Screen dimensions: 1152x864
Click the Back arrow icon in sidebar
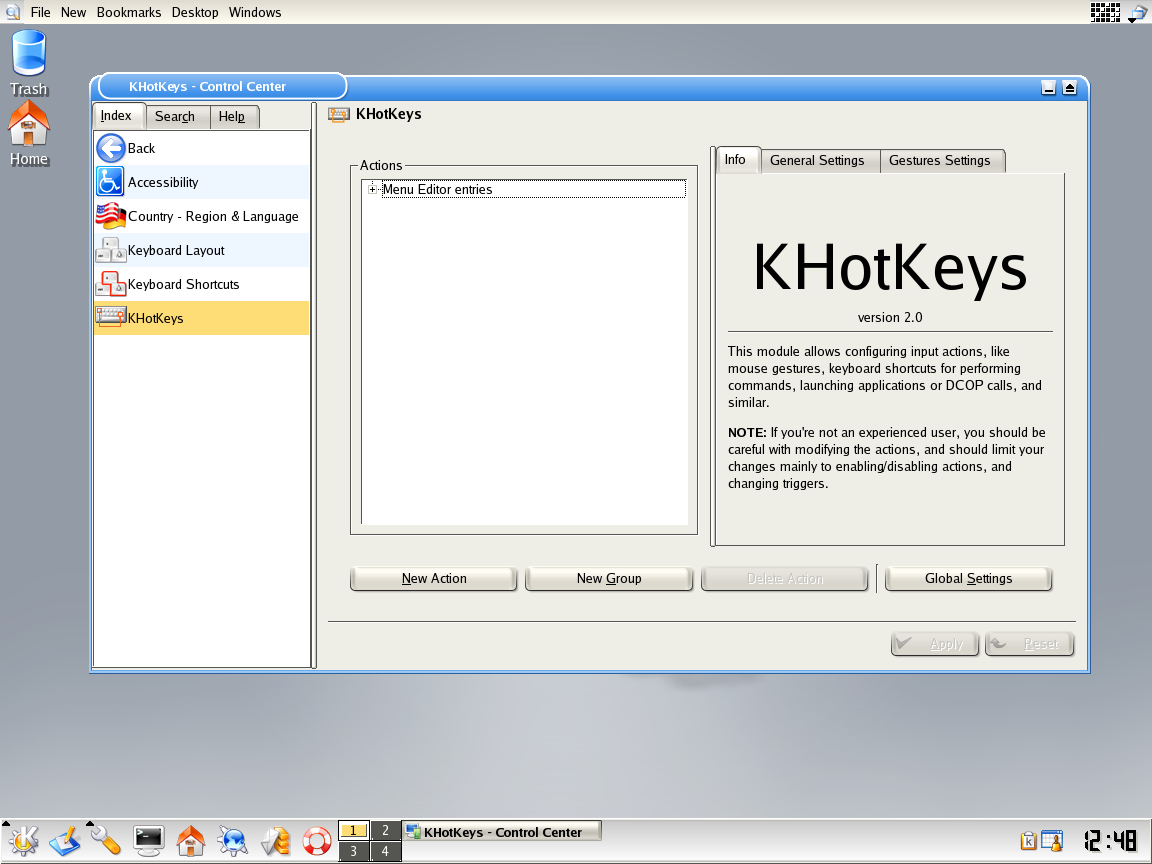(110, 148)
